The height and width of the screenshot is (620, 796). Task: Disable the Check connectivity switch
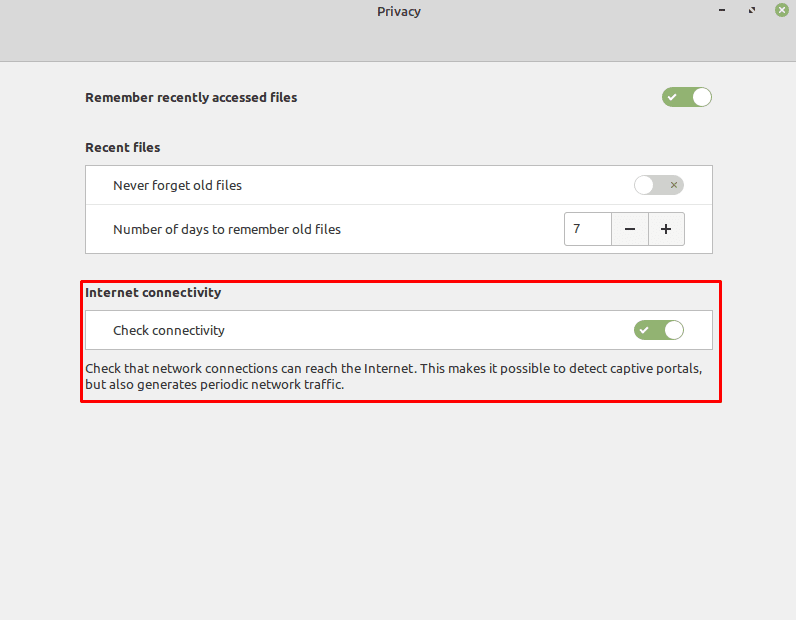[x=658, y=330]
